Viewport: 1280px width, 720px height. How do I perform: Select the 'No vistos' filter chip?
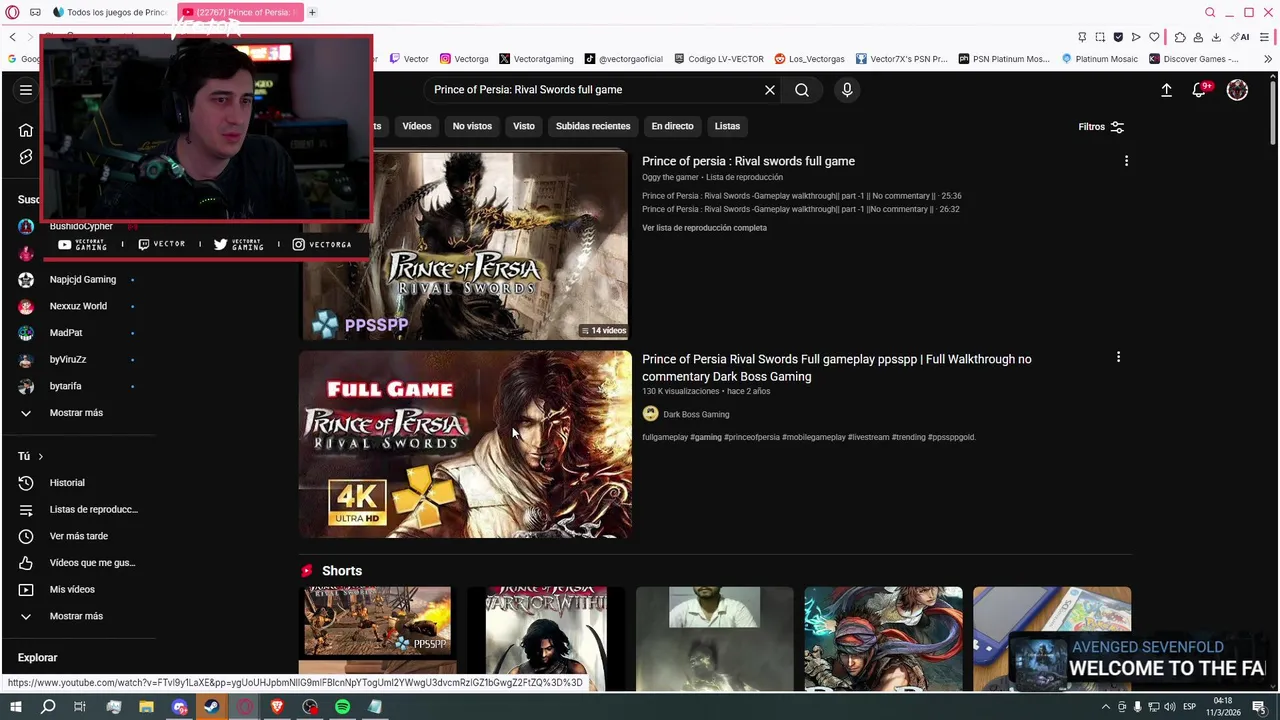472,126
